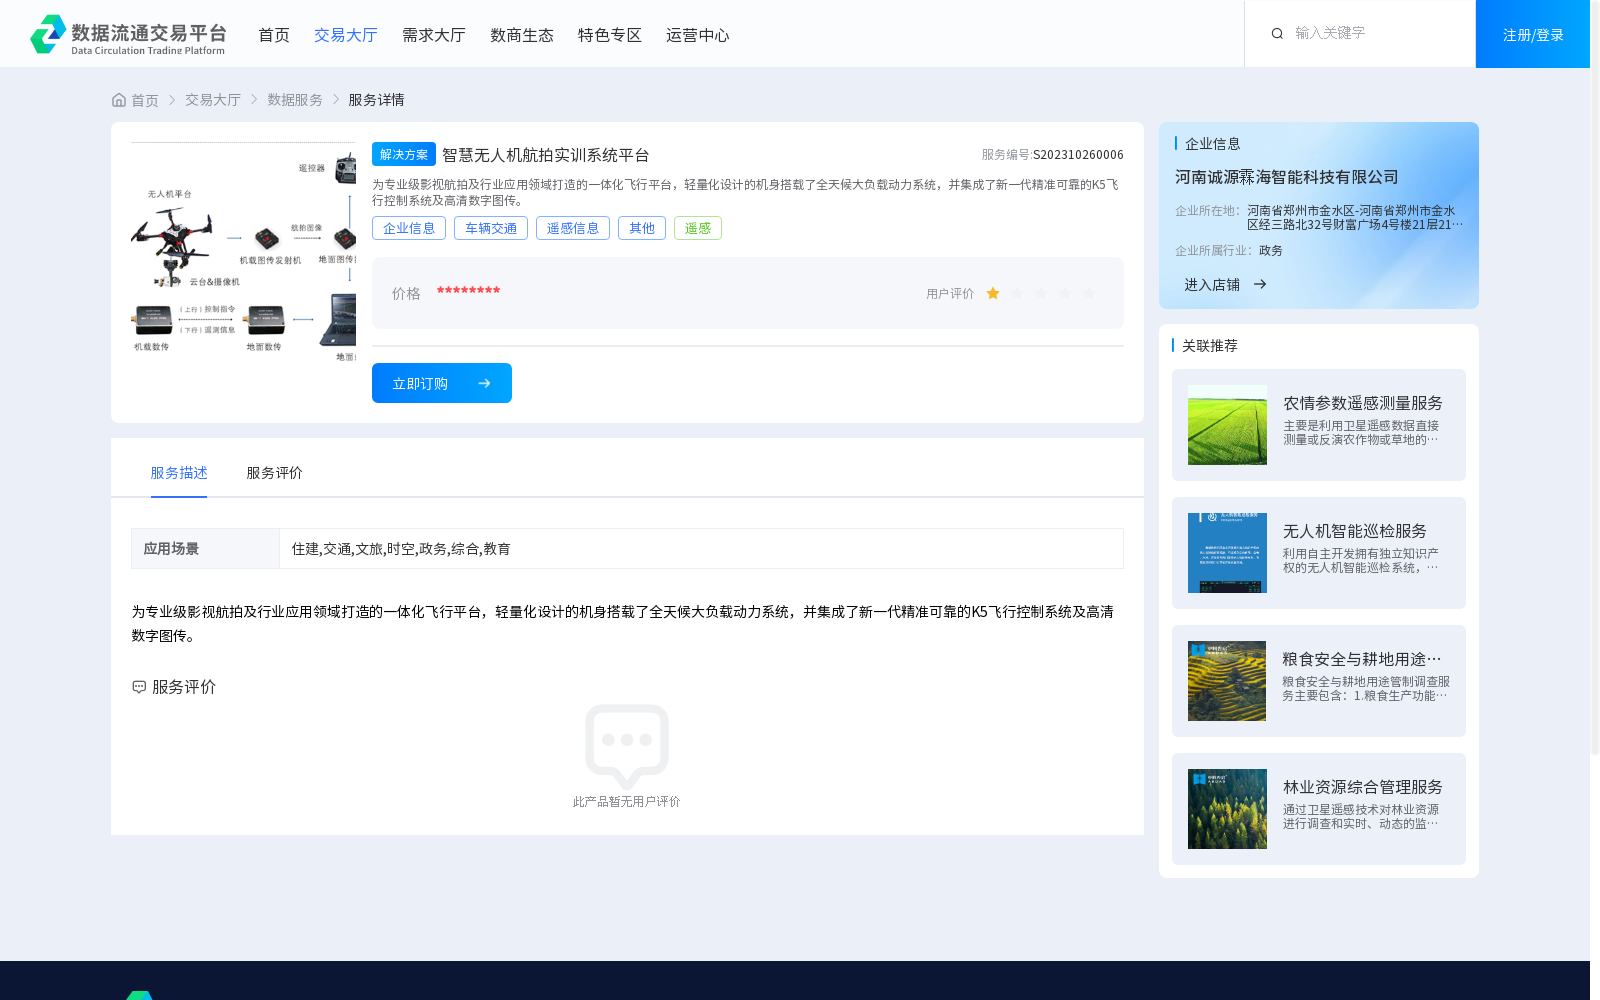Viewport: 1600px width, 1000px height.
Task: Click the 智慧无人机航拍实训系统平台 title
Action: click(x=546, y=155)
